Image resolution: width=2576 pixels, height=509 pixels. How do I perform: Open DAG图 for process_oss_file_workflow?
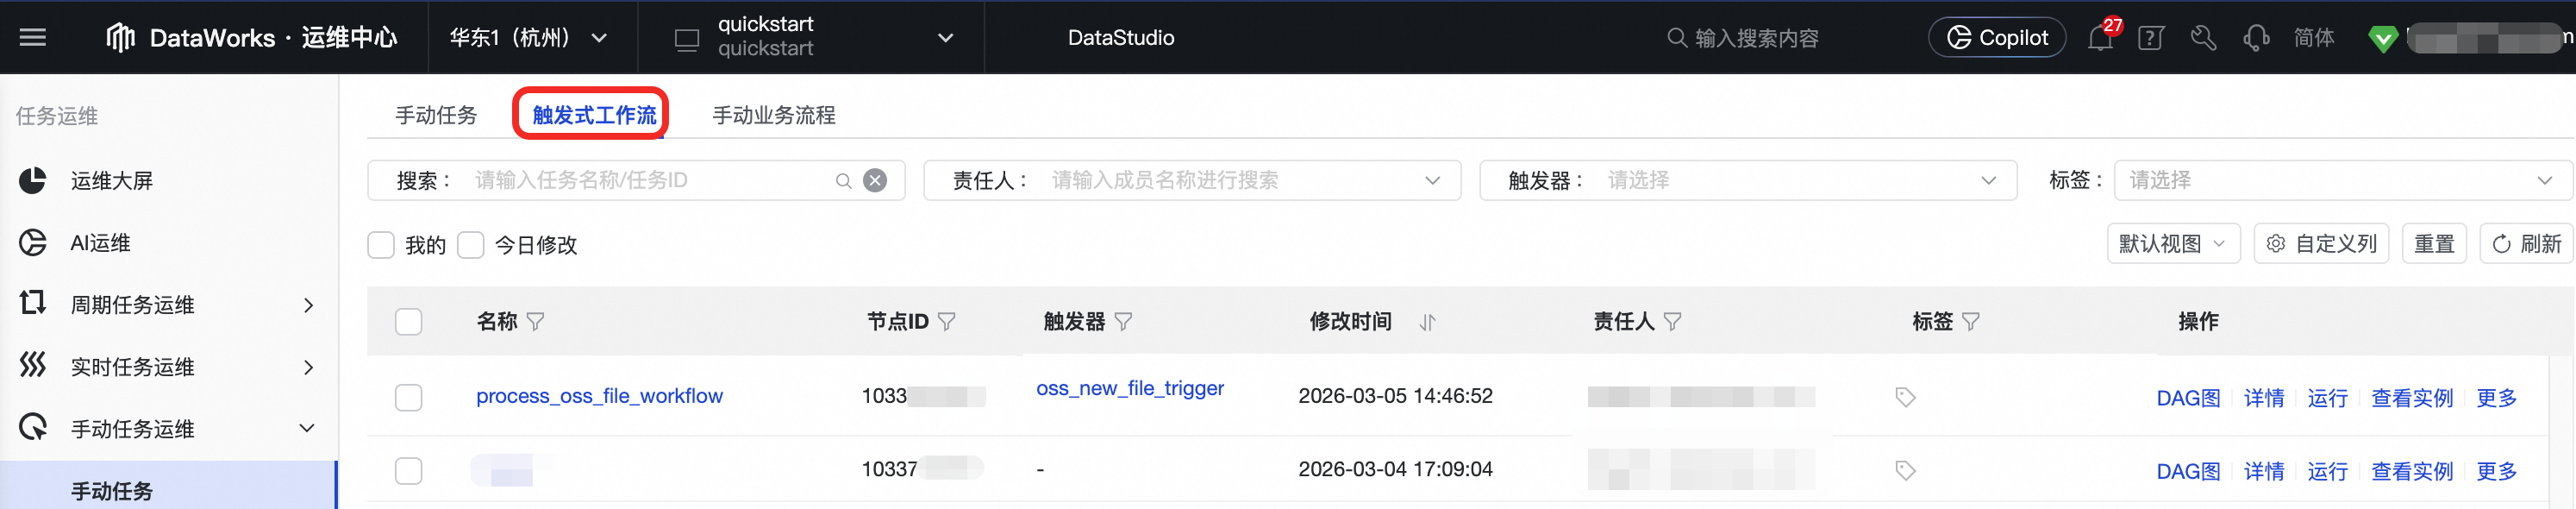click(2188, 398)
